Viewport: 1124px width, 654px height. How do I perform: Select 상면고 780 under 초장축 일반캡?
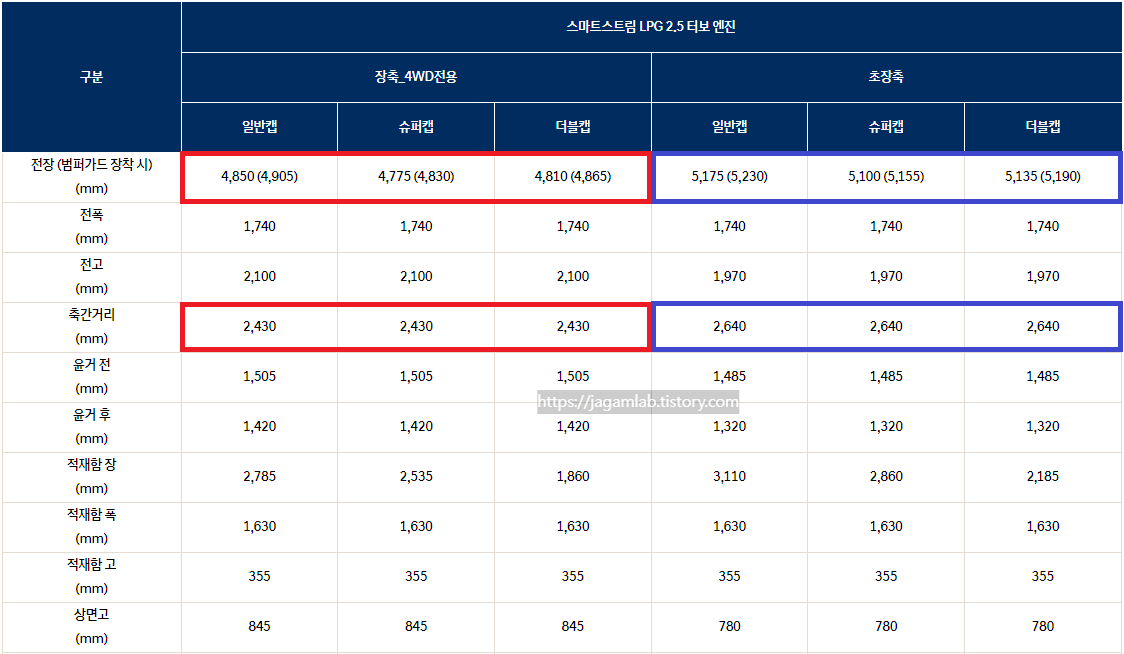pos(730,627)
